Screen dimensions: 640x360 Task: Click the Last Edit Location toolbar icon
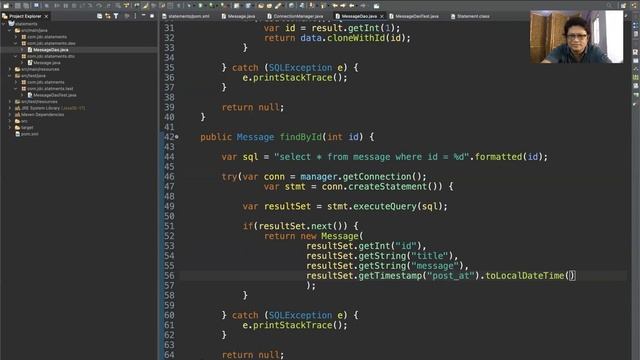(335, 6)
